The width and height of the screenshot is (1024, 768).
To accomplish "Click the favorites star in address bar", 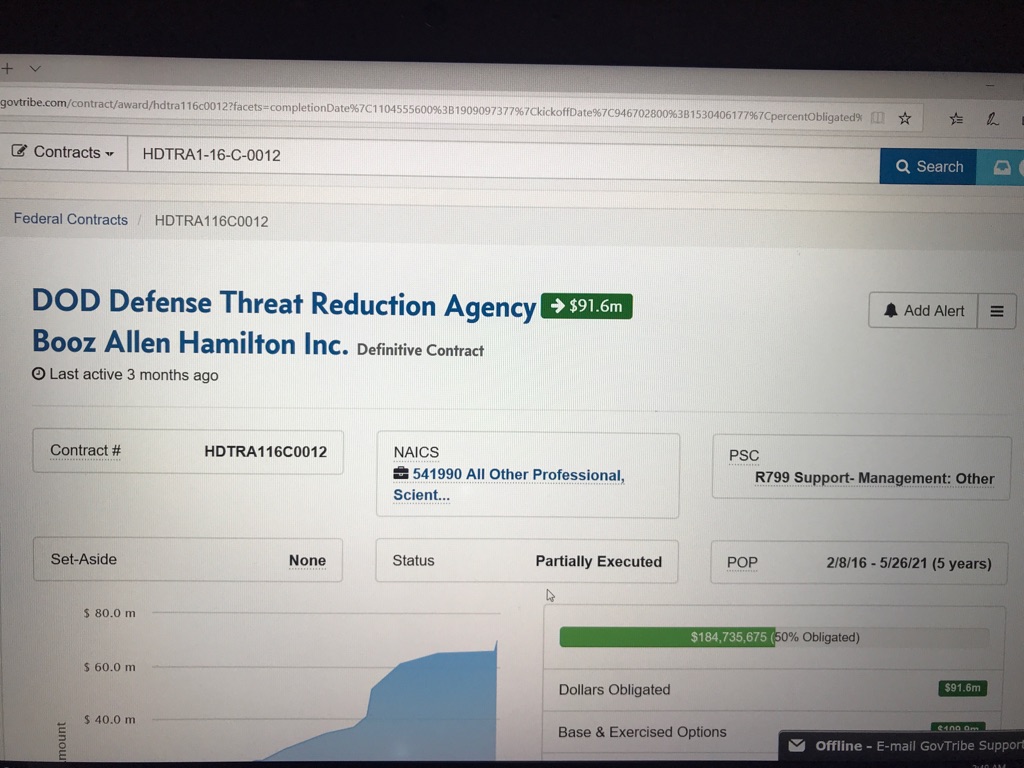I will 905,118.
